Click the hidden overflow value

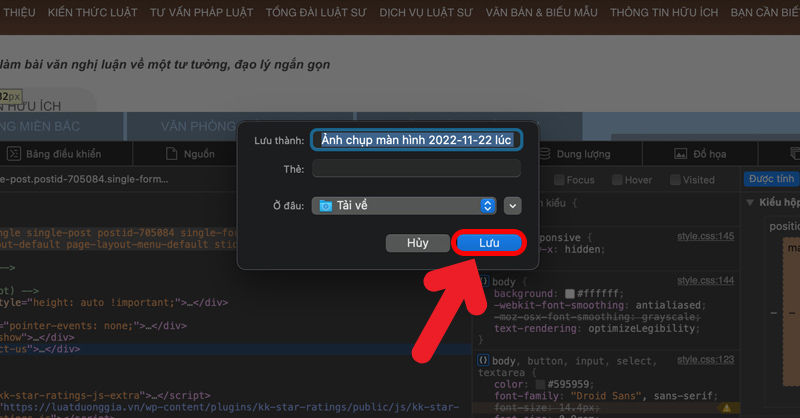point(583,250)
